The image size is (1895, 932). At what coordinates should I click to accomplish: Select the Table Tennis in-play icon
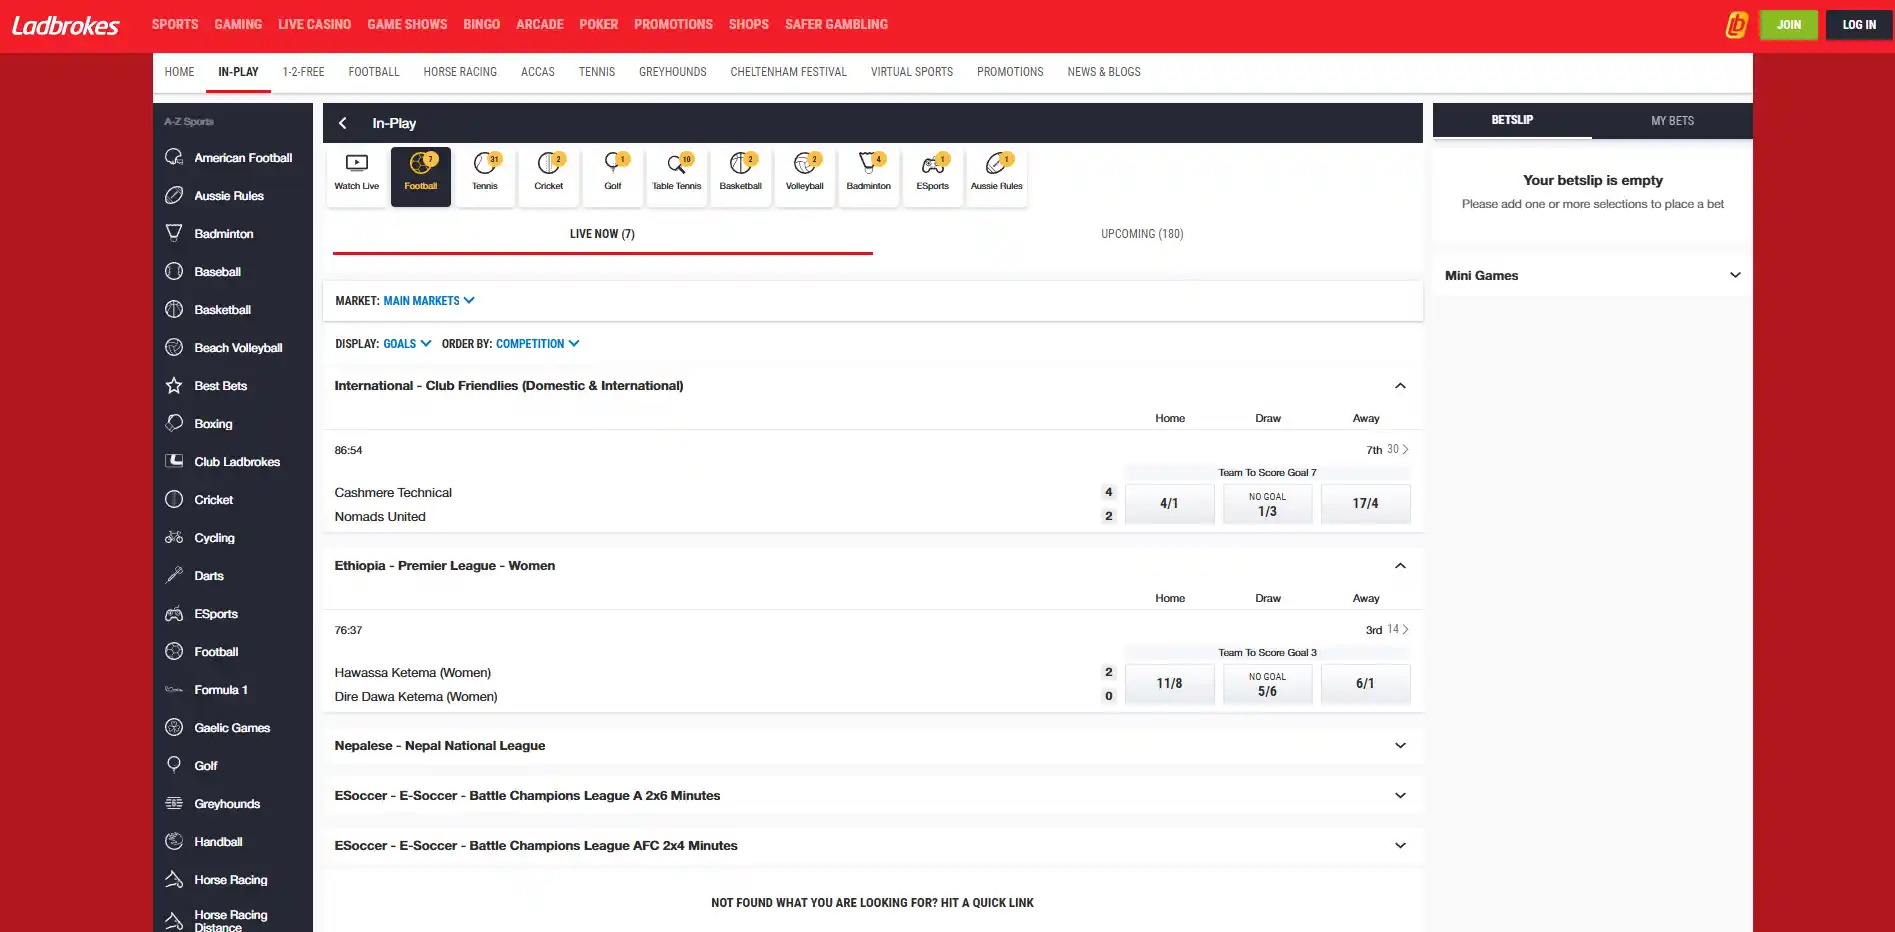click(677, 177)
